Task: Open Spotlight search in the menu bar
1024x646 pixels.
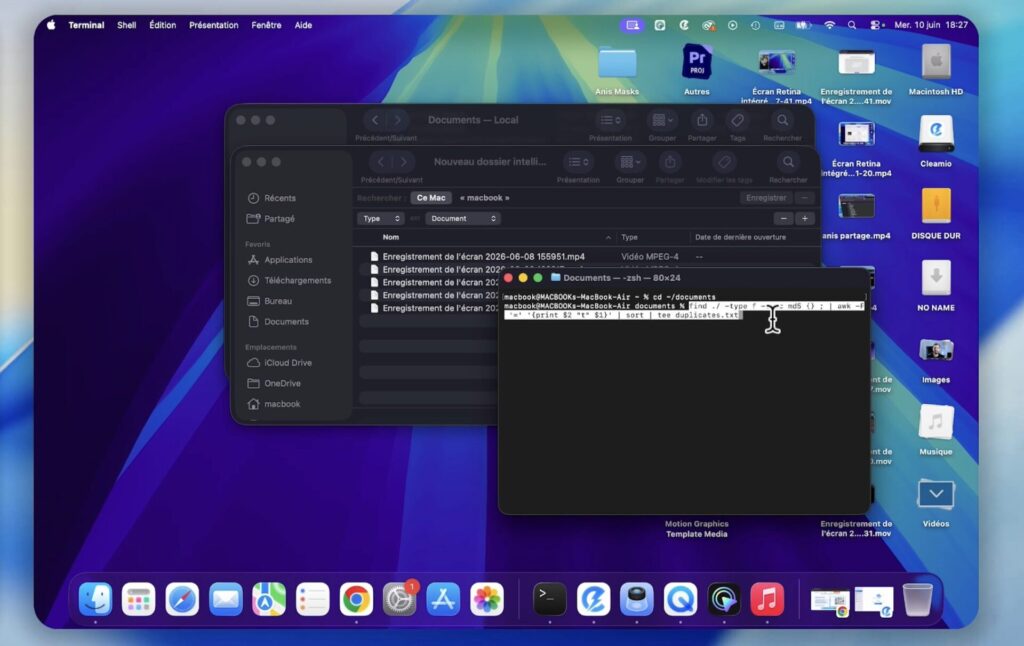Action: point(852,25)
